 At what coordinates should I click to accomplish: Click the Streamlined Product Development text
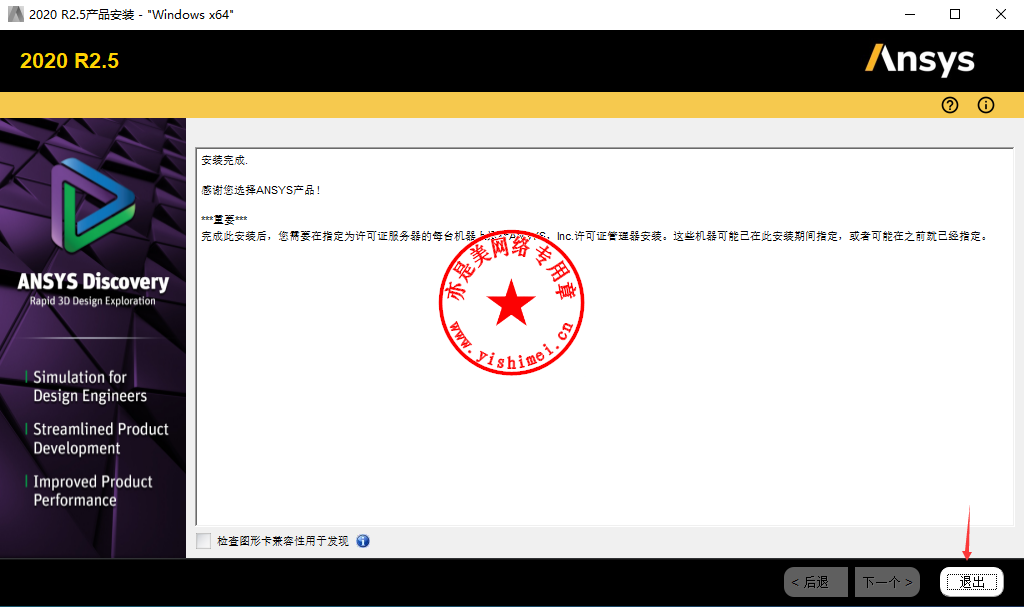[x=101, y=438]
